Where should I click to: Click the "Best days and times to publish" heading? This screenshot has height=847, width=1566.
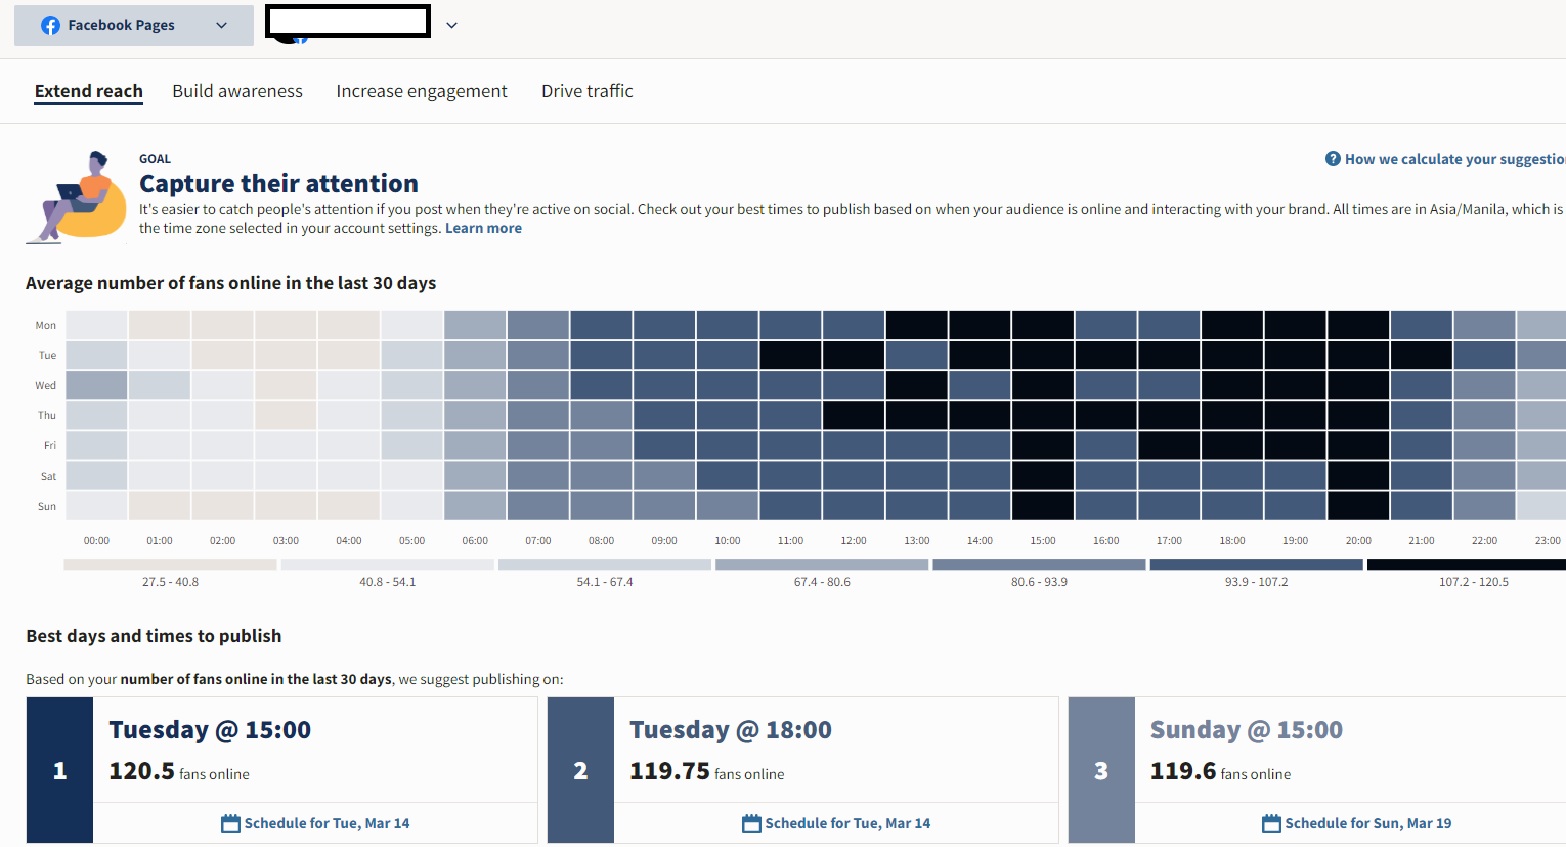(154, 636)
